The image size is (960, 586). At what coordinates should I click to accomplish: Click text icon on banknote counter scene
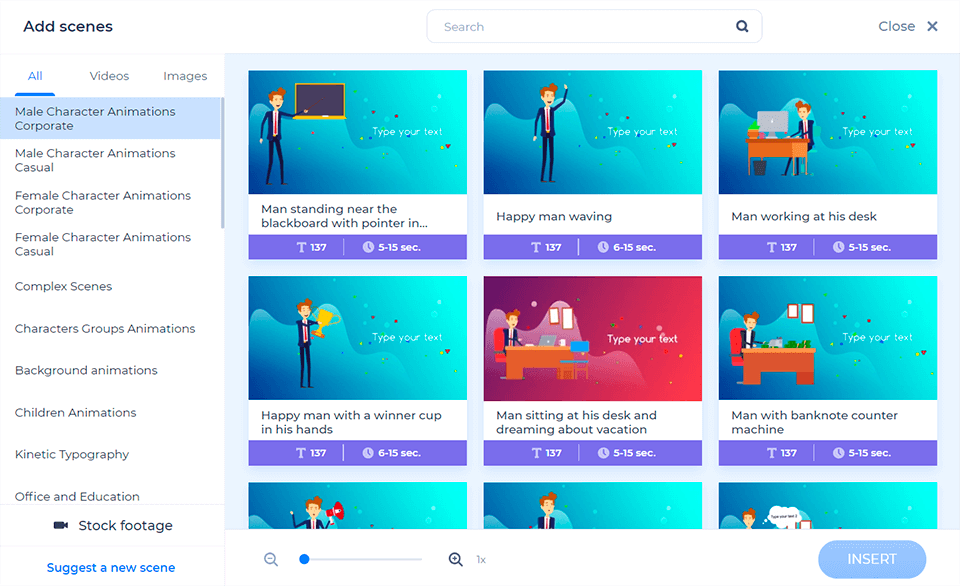click(769, 453)
